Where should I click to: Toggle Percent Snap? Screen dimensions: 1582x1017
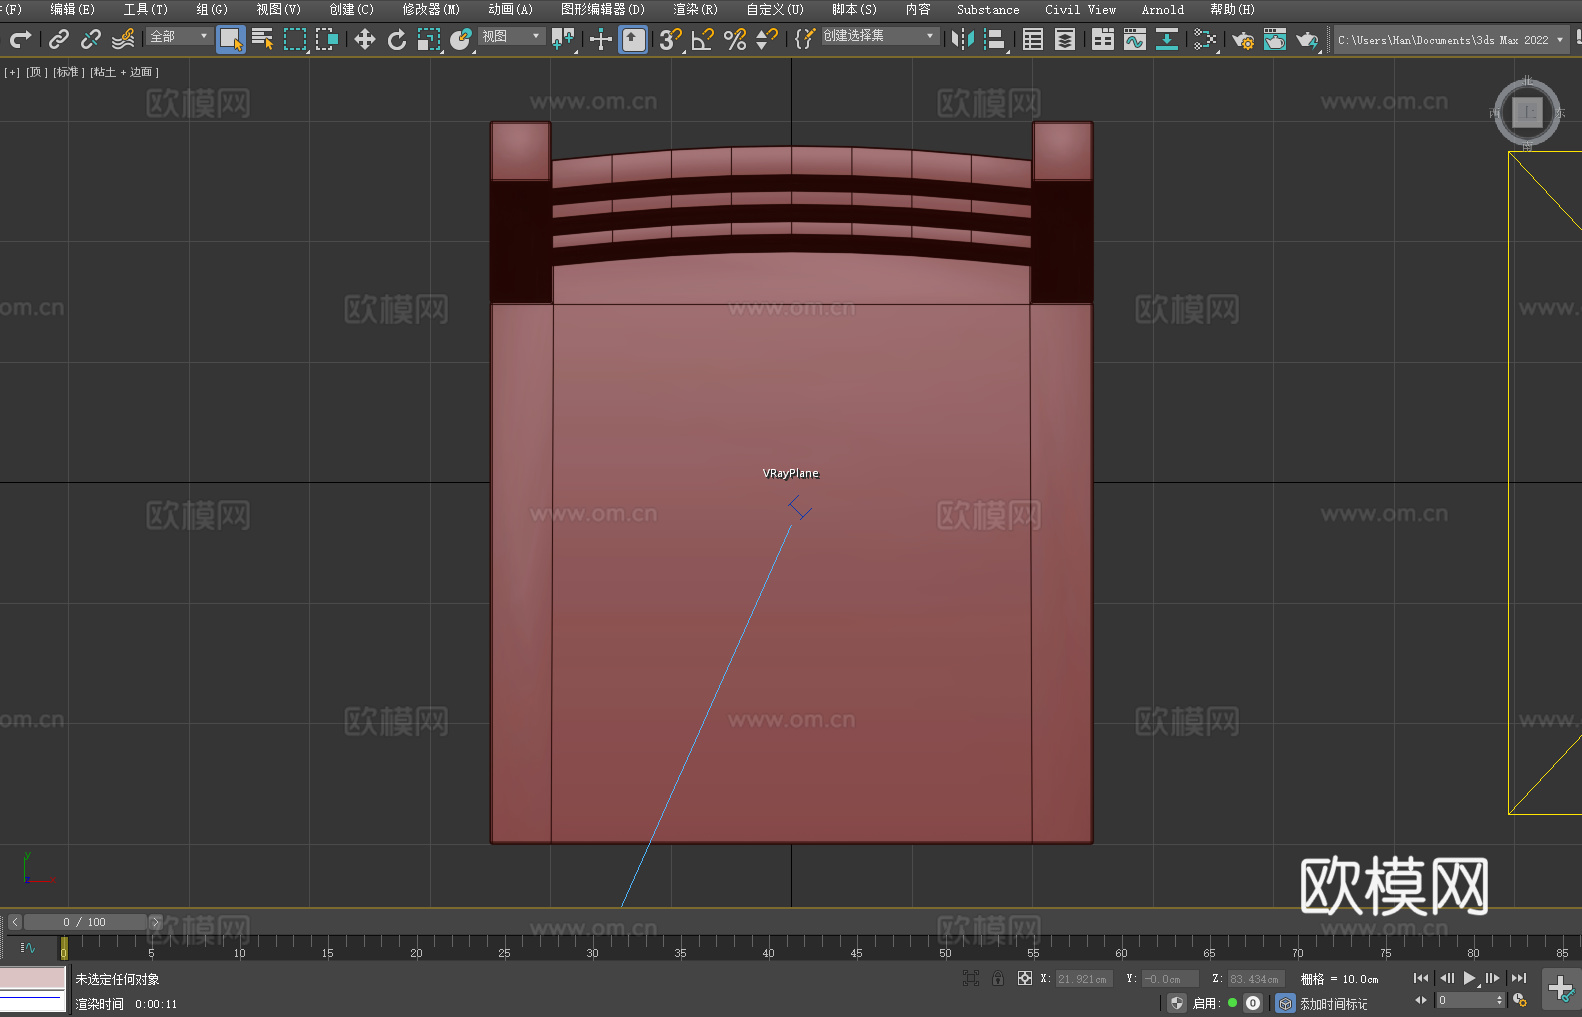pos(735,39)
